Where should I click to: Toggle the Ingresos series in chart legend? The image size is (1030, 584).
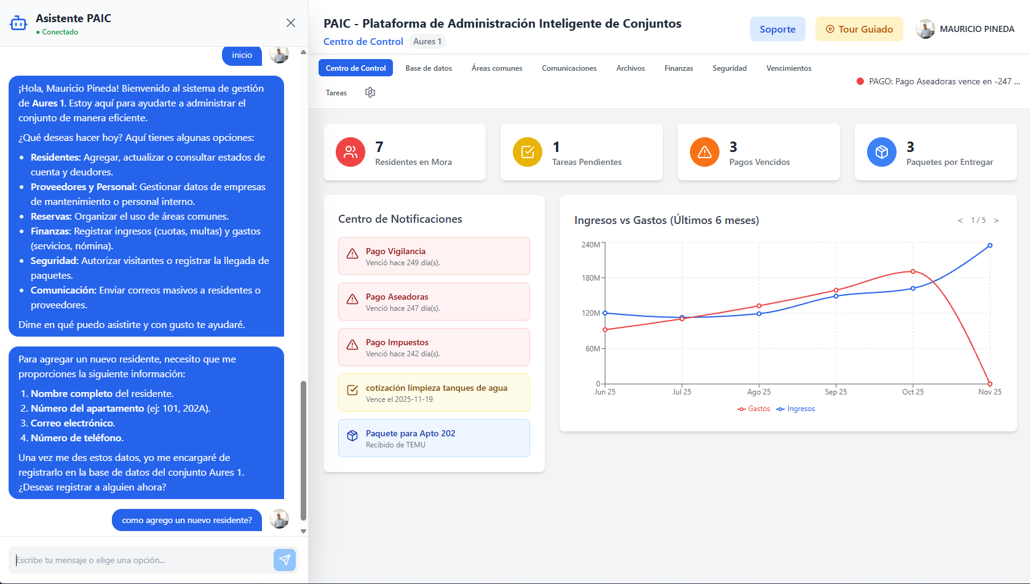point(795,409)
